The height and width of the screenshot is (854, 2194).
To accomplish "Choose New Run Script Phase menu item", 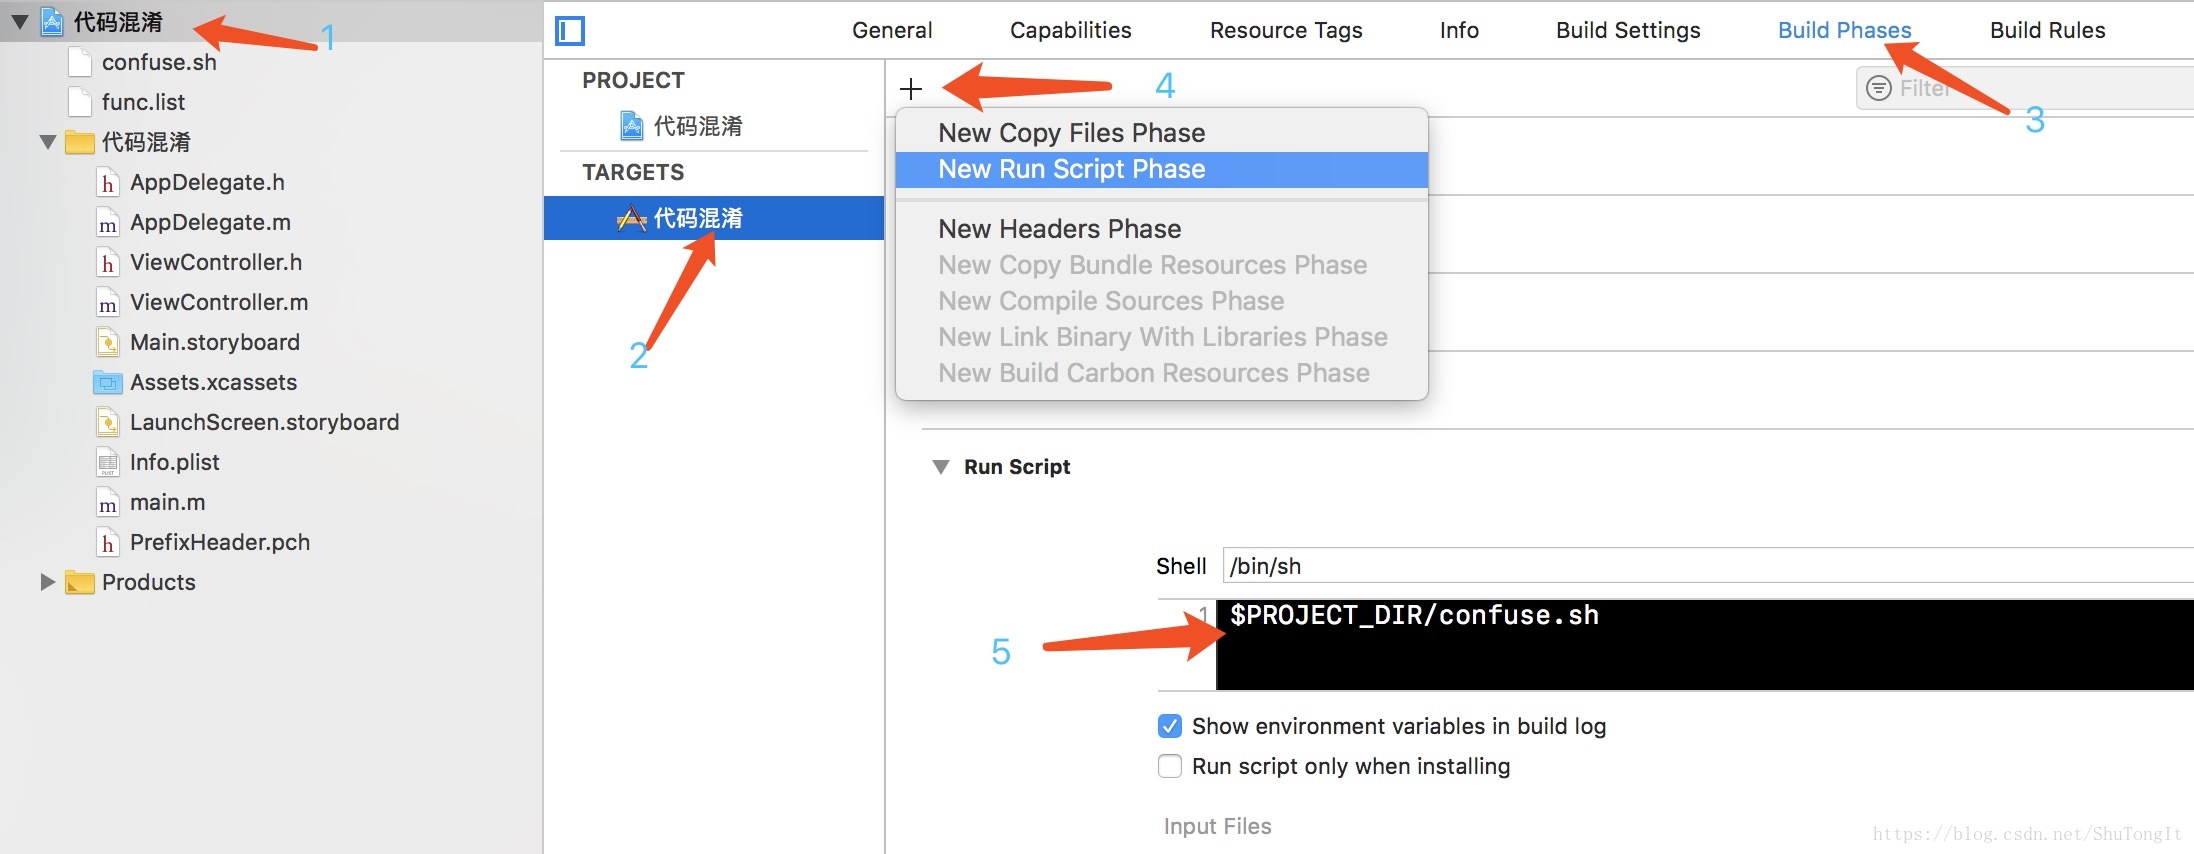I will [1162, 169].
